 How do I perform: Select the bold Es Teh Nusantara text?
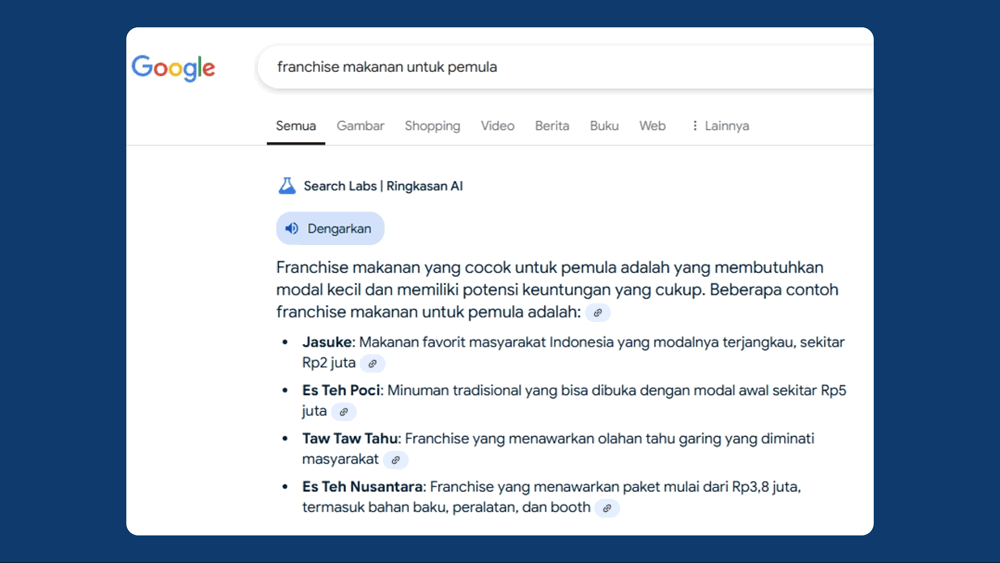click(x=362, y=486)
